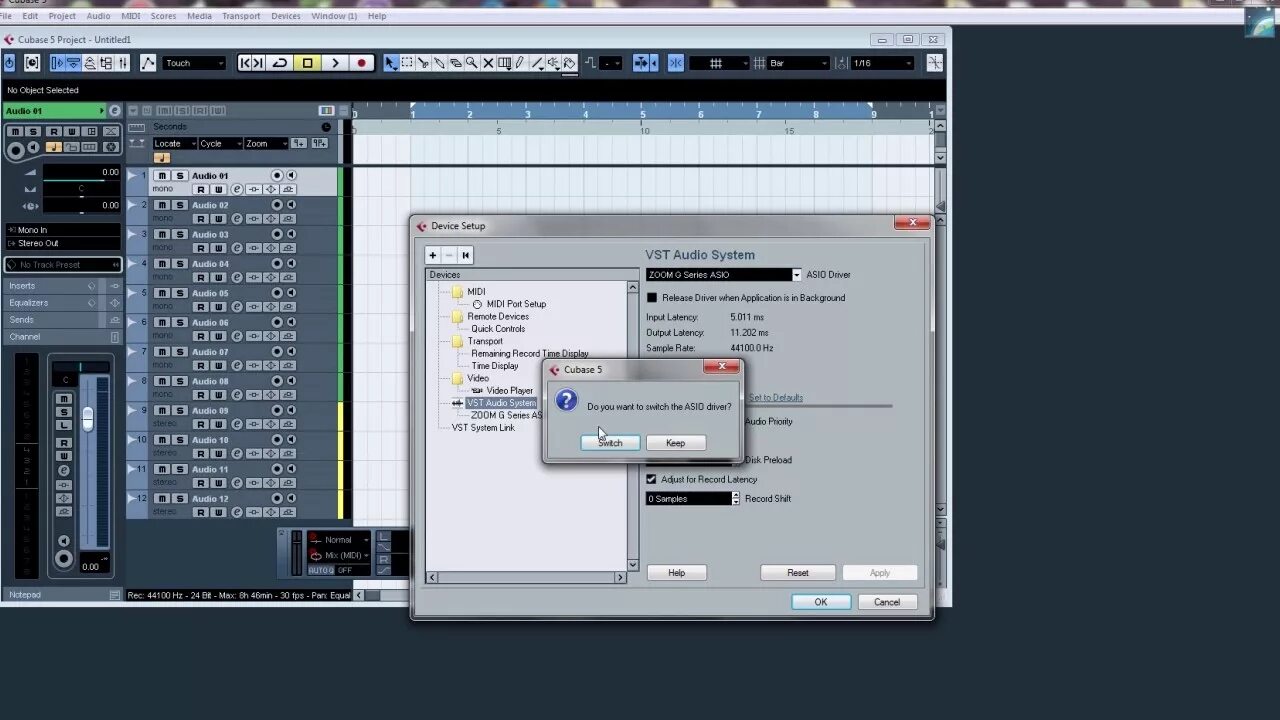Viewport: 1280px width, 720px height.
Task: Select the Erase tool
Action: point(455,63)
